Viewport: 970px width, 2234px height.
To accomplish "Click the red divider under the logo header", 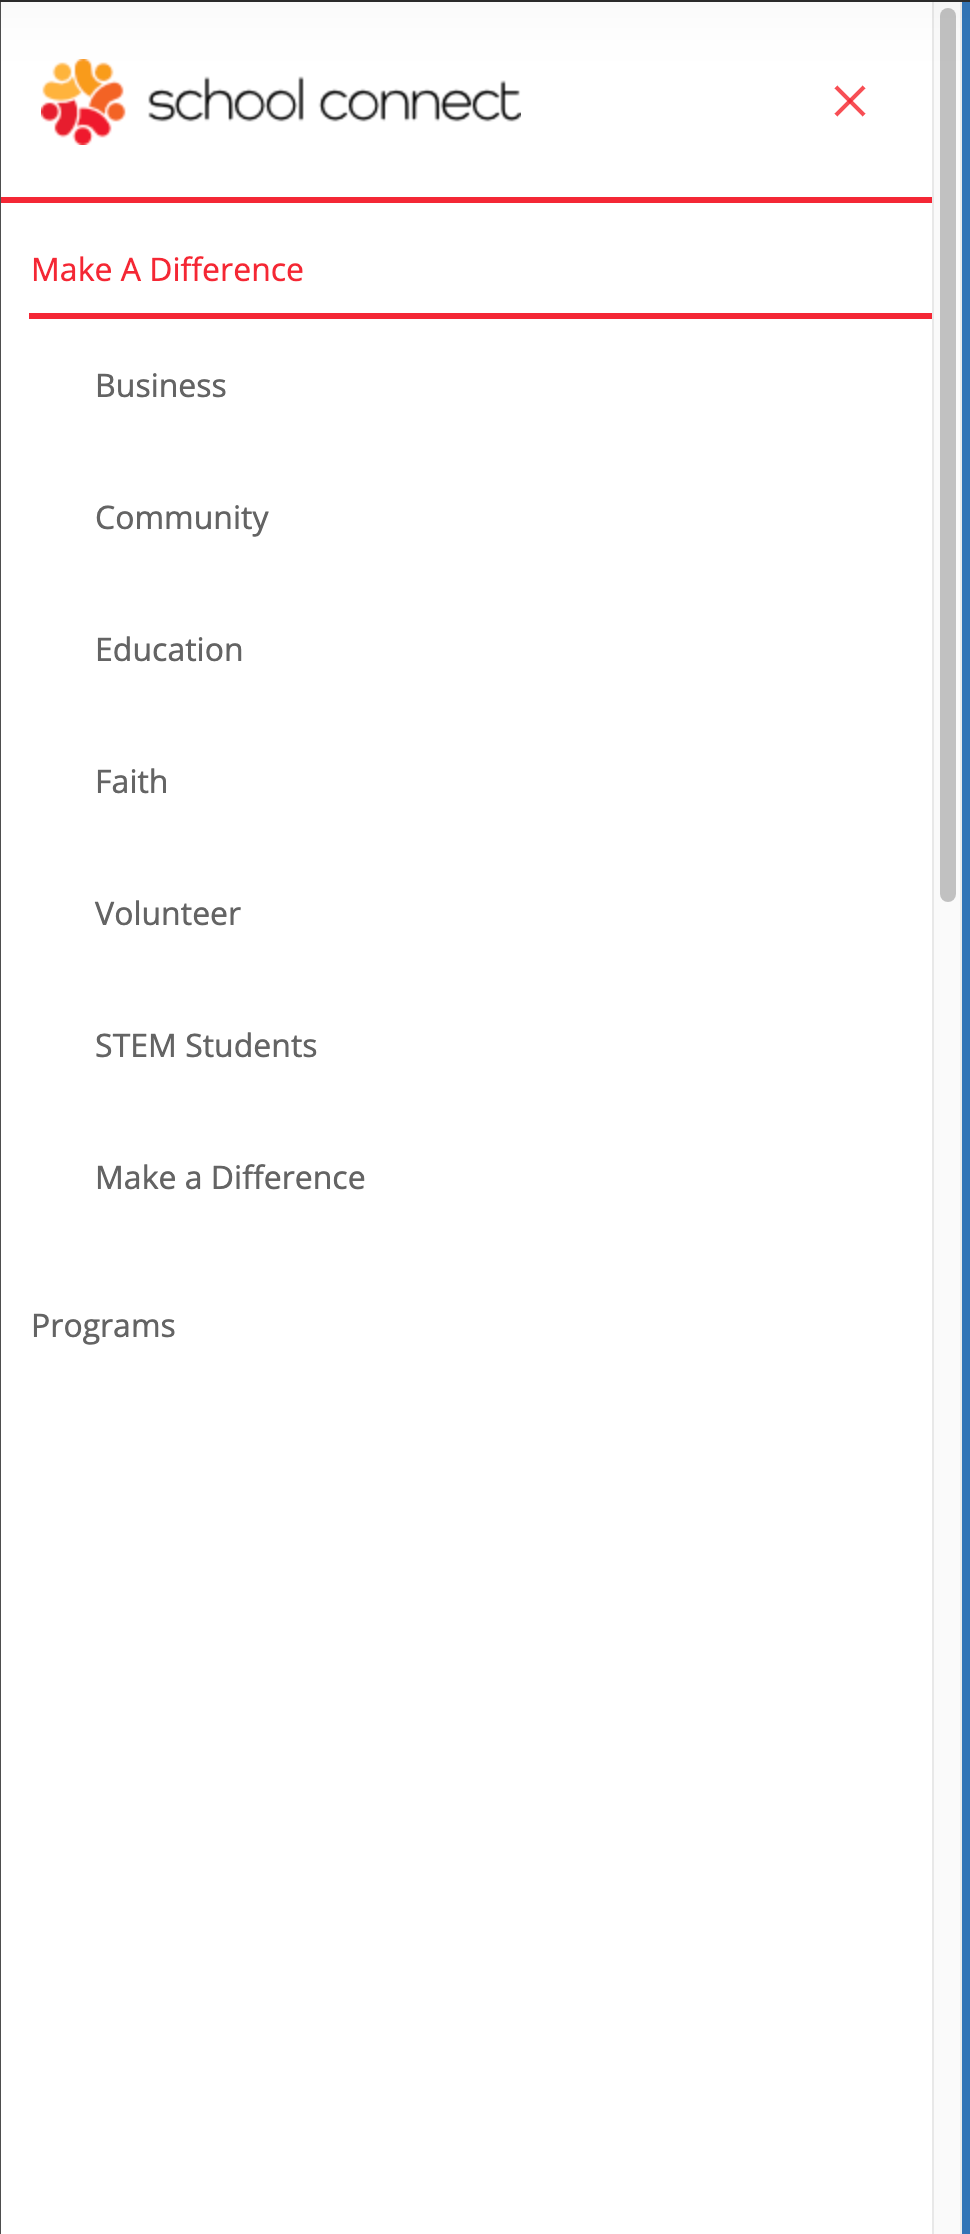I will tap(466, 200).
